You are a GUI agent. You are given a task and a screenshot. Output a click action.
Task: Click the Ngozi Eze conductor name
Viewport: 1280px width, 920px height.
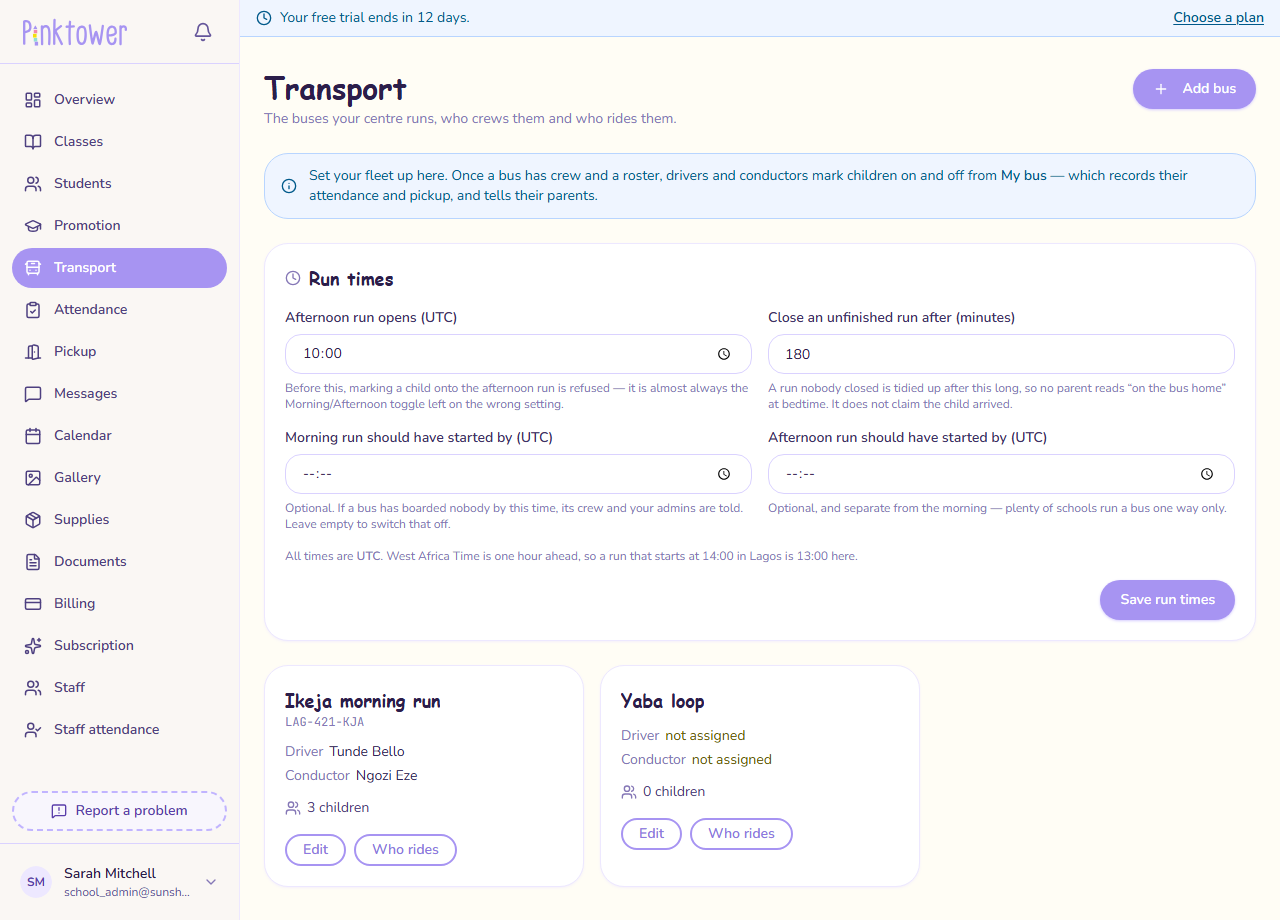pos(386,776)
